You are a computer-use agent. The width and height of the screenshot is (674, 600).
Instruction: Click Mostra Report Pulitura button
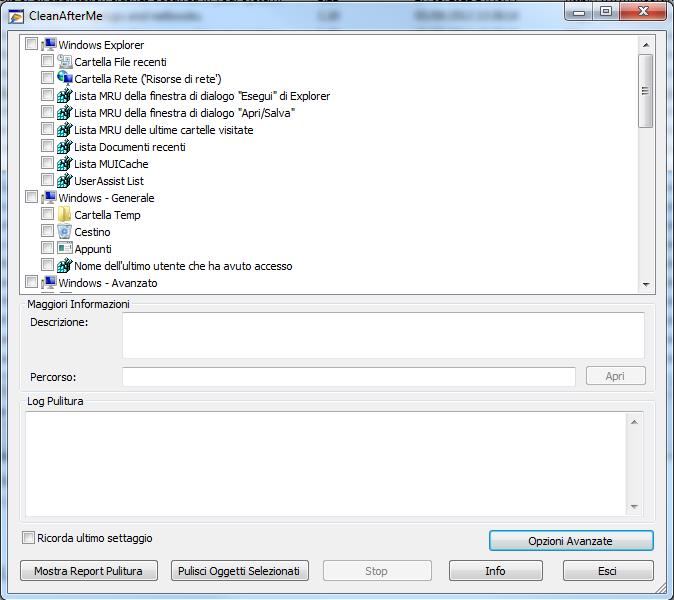(x=89, y=571)
